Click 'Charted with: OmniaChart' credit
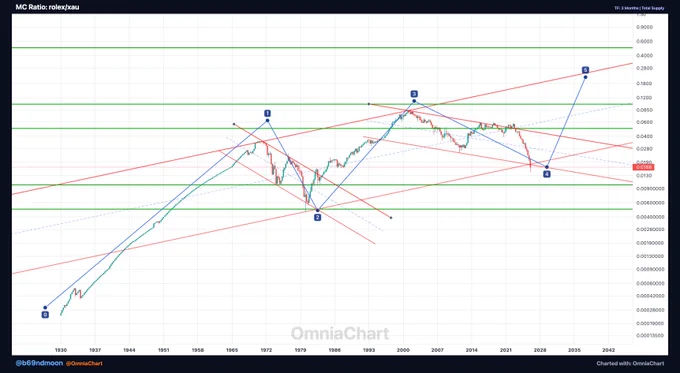The width and height of the screenshot is (680, 373). [630, 363]
